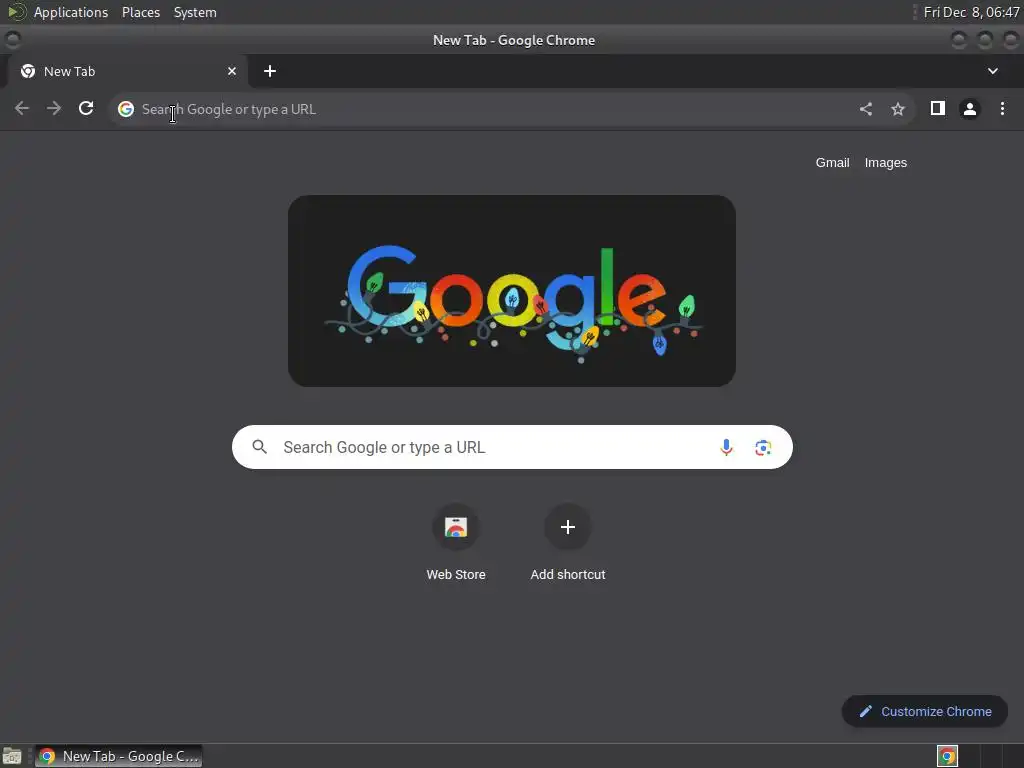Open the window menu button in the title bar
The height and width of the screenshot is (768, 1024).
12,39
